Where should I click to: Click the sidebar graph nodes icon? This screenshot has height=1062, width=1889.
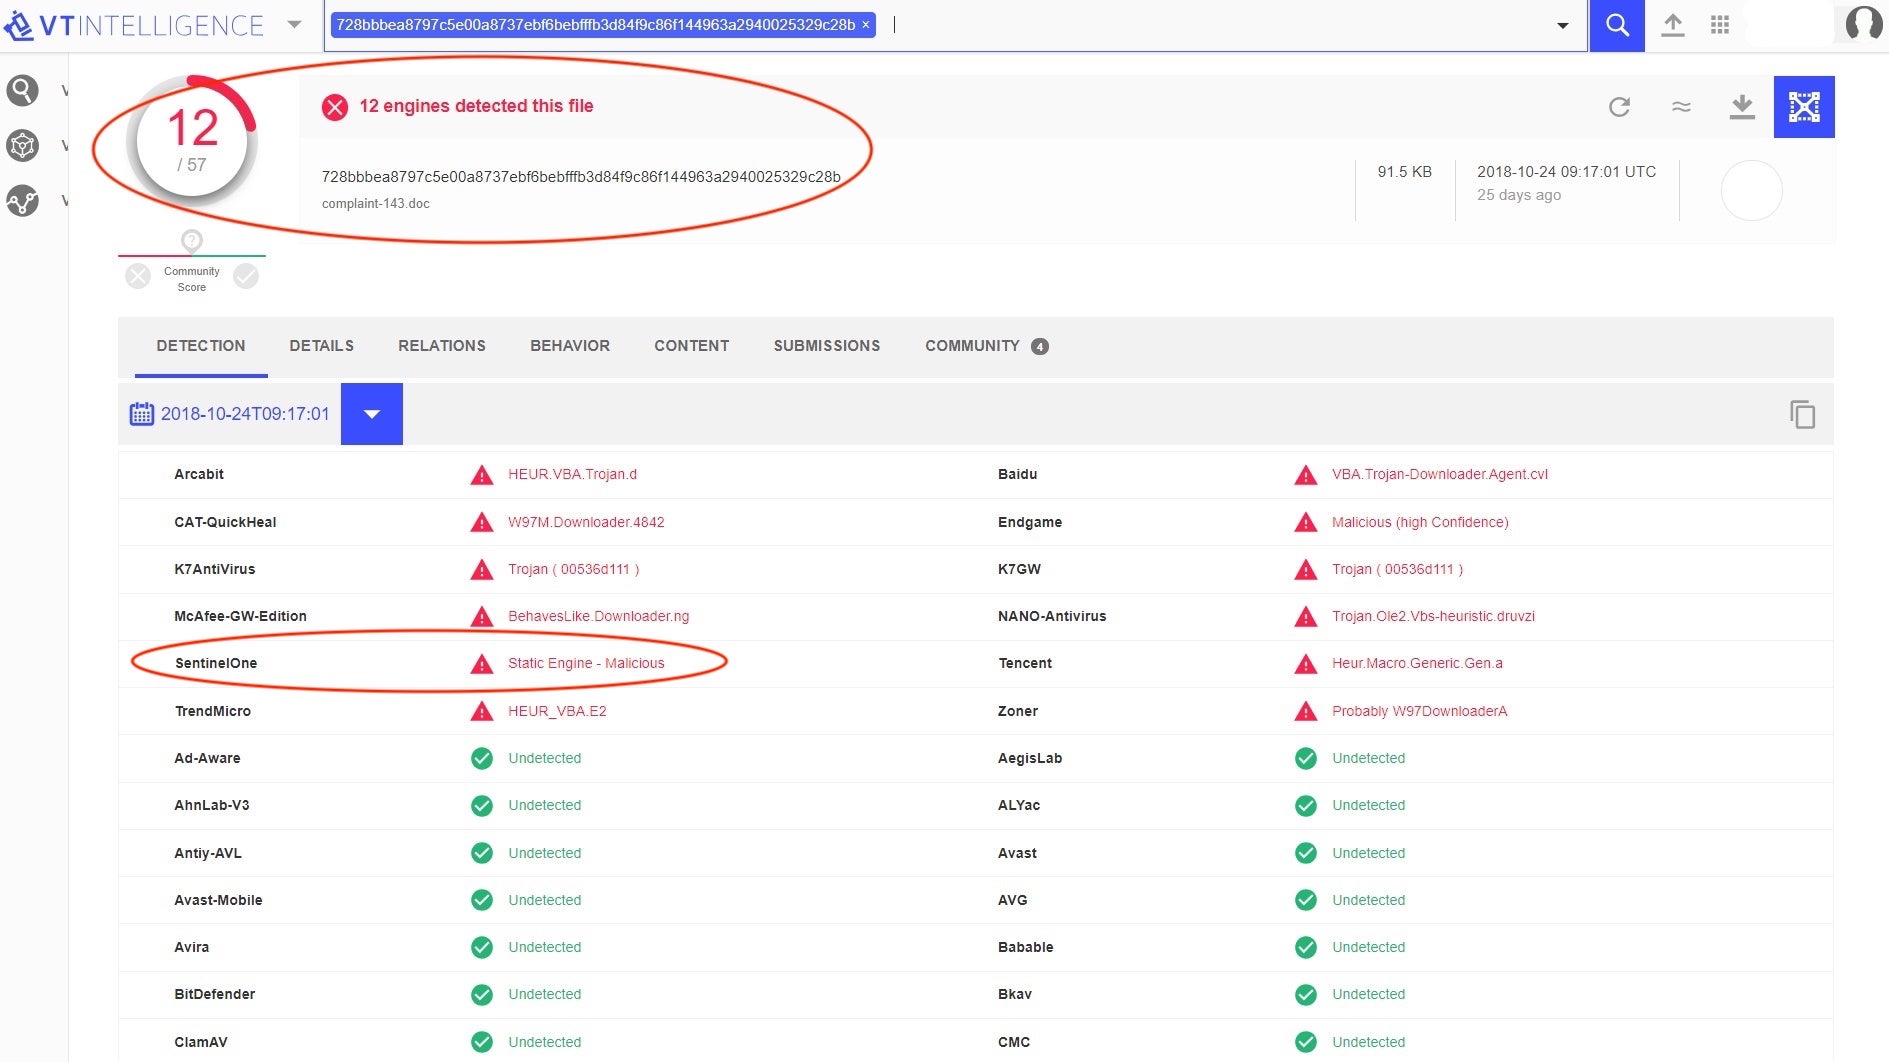(x=22, y=201)
